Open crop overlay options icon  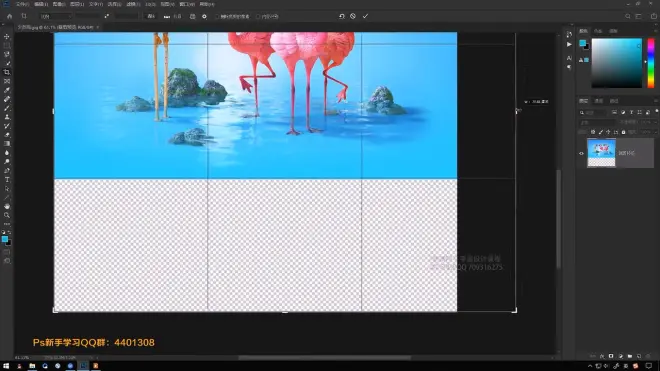(x=192, y=16)
